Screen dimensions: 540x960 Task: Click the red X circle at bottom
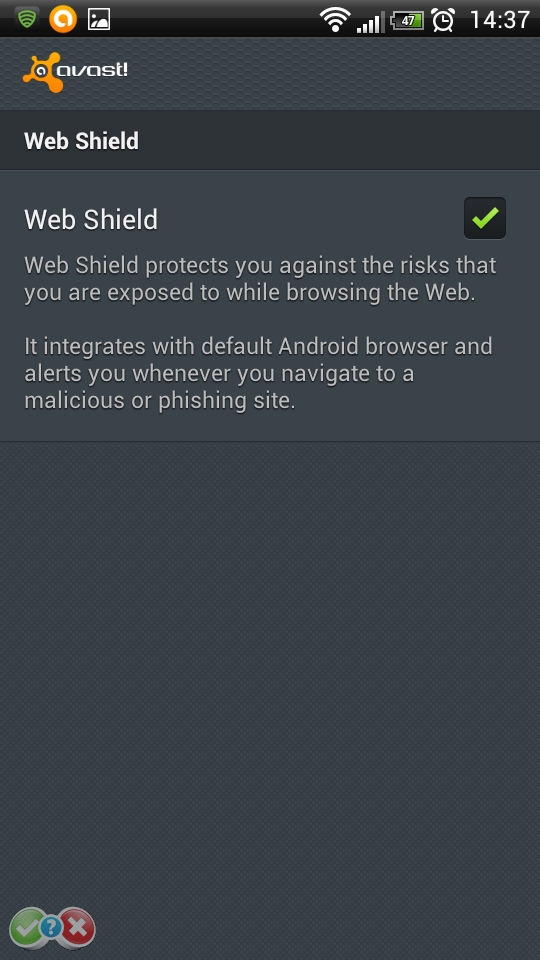tap(77, 929)
